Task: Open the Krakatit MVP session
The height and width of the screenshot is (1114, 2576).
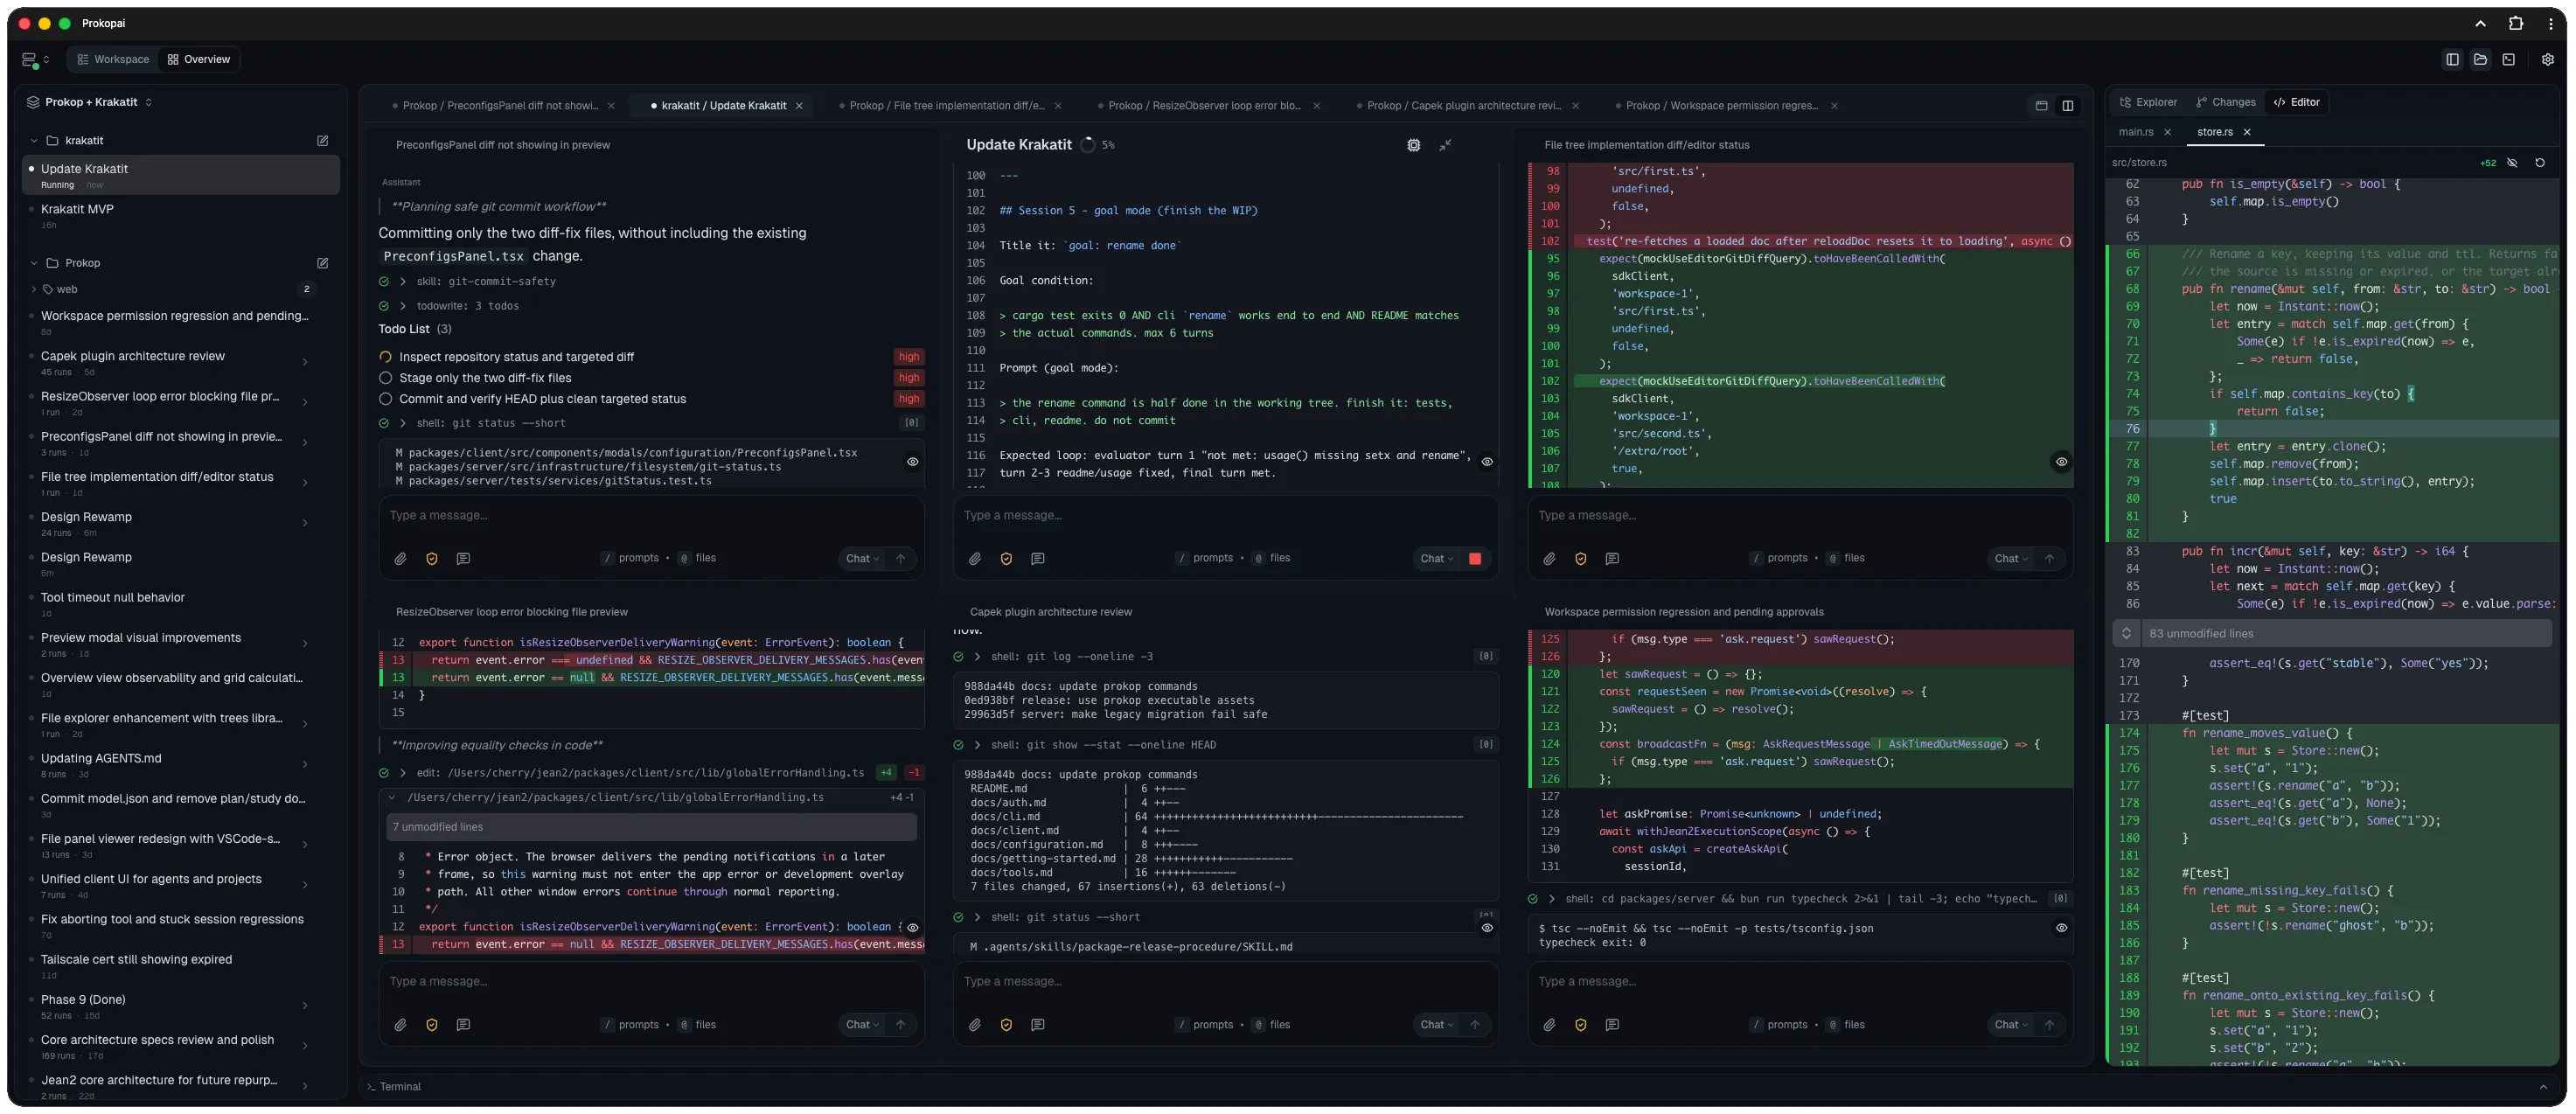Action: point(180,215)
